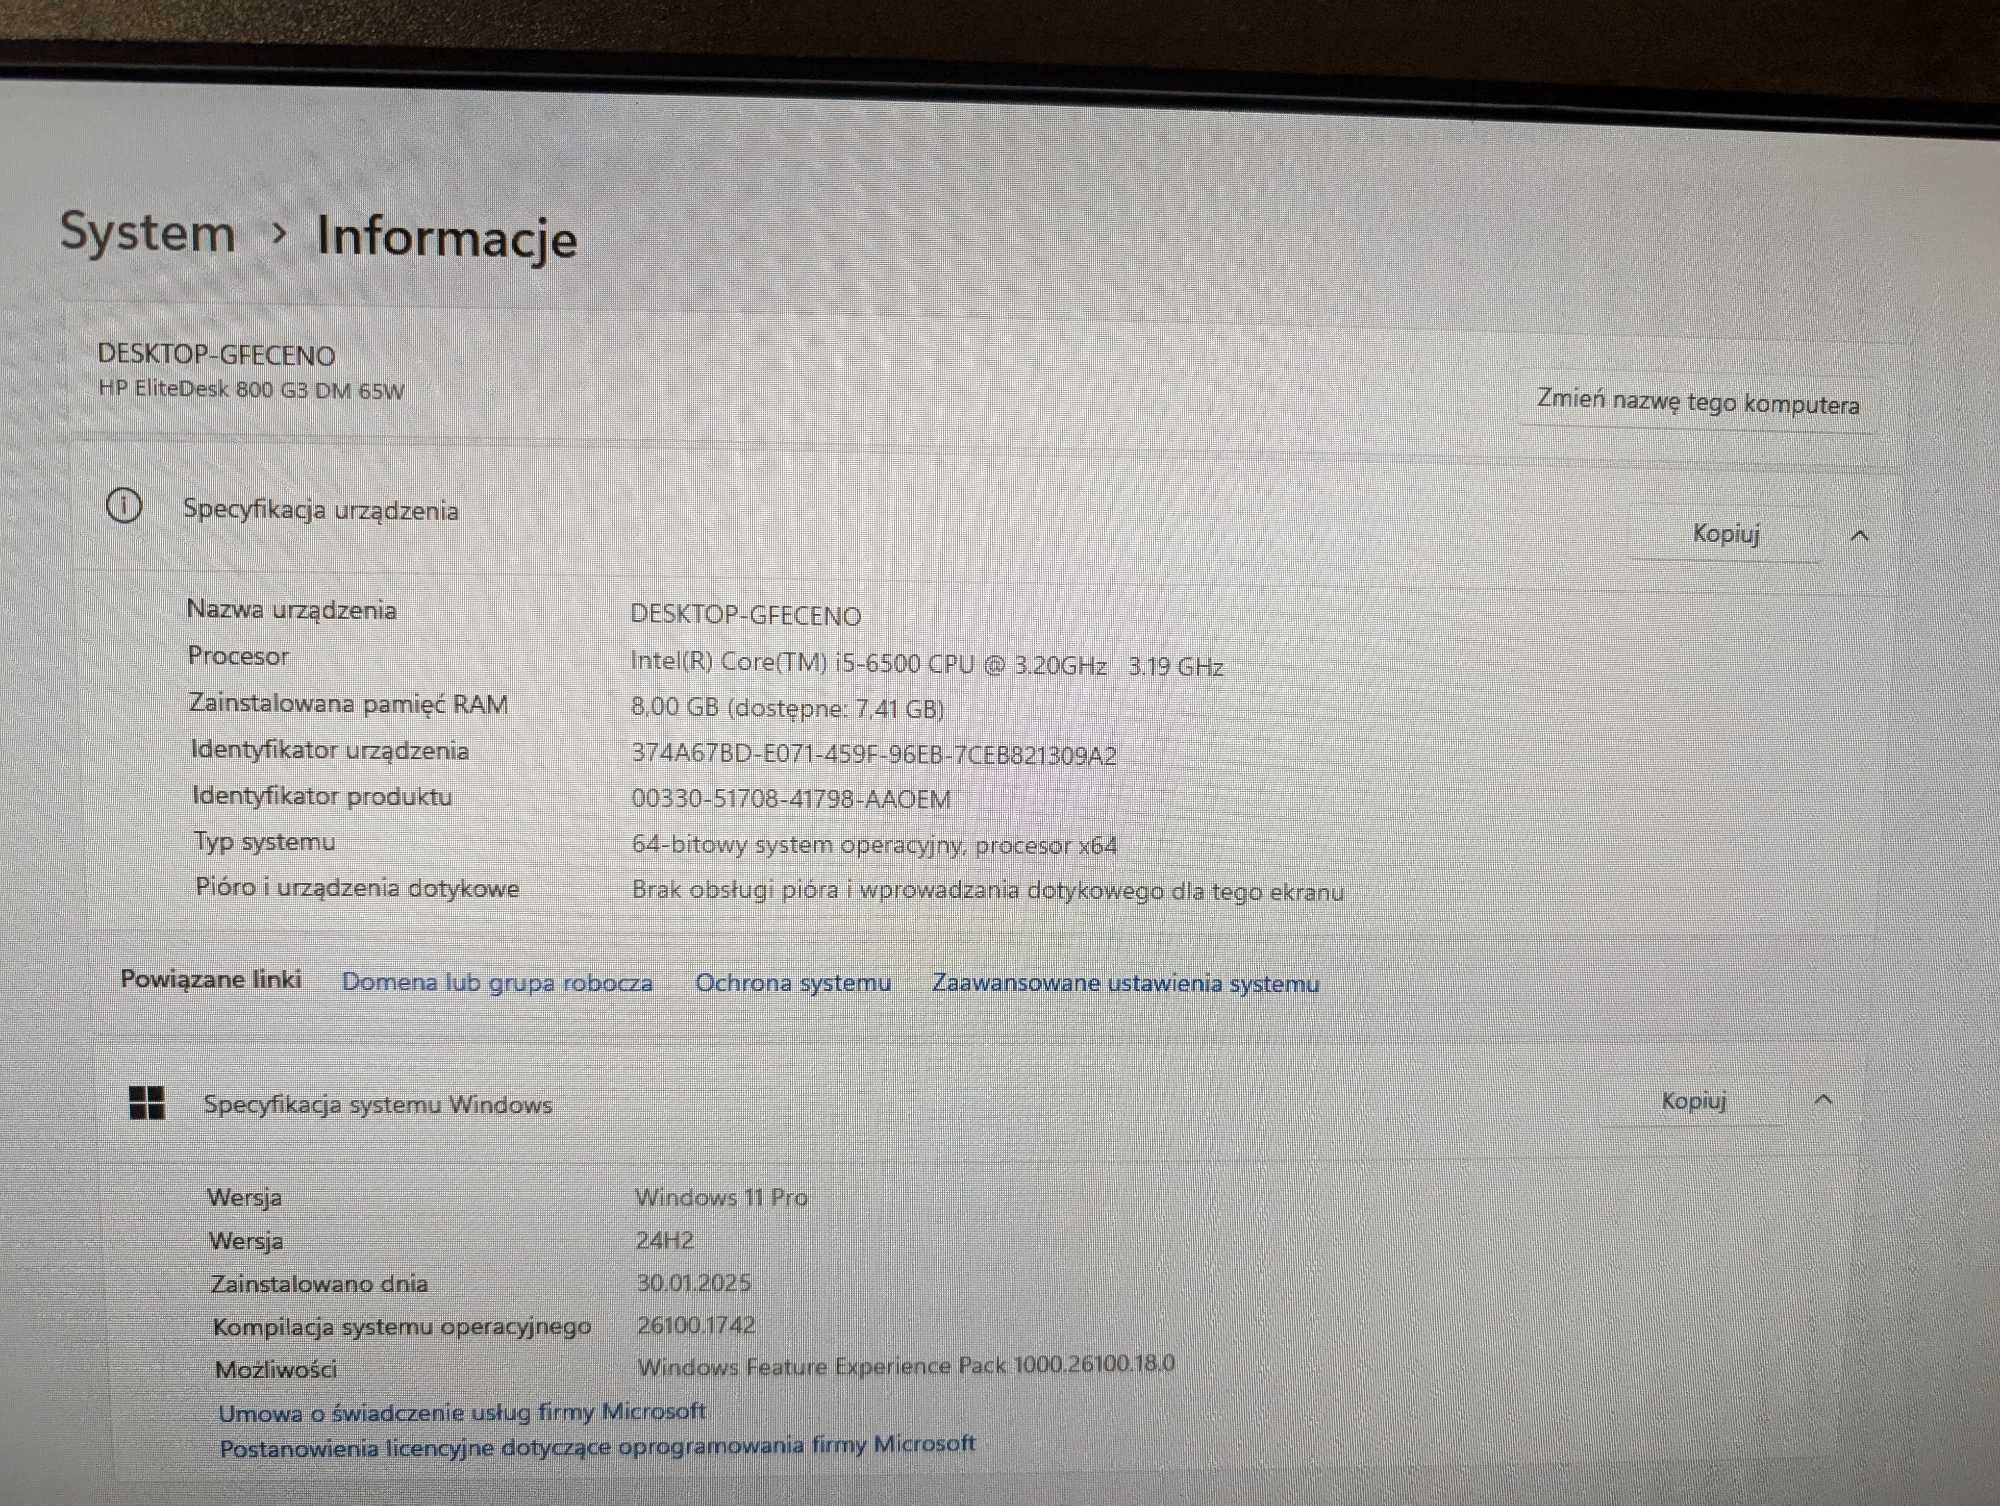
Task: Click the Pióro i urządzenia dotykowe label
Action: pos(357,888)
